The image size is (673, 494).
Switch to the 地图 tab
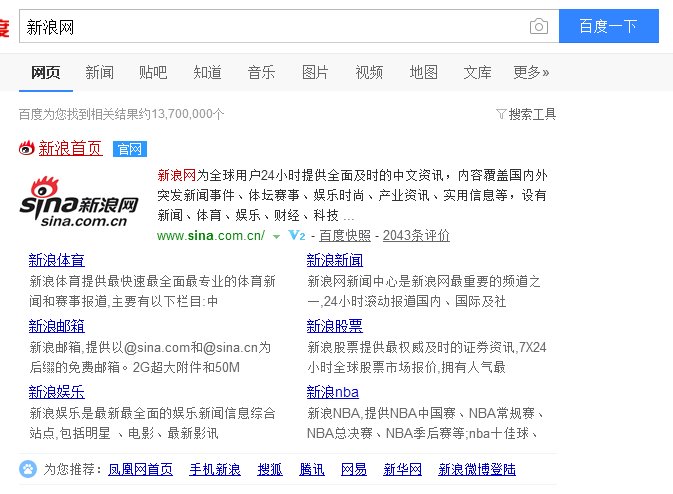coord(423,72)
